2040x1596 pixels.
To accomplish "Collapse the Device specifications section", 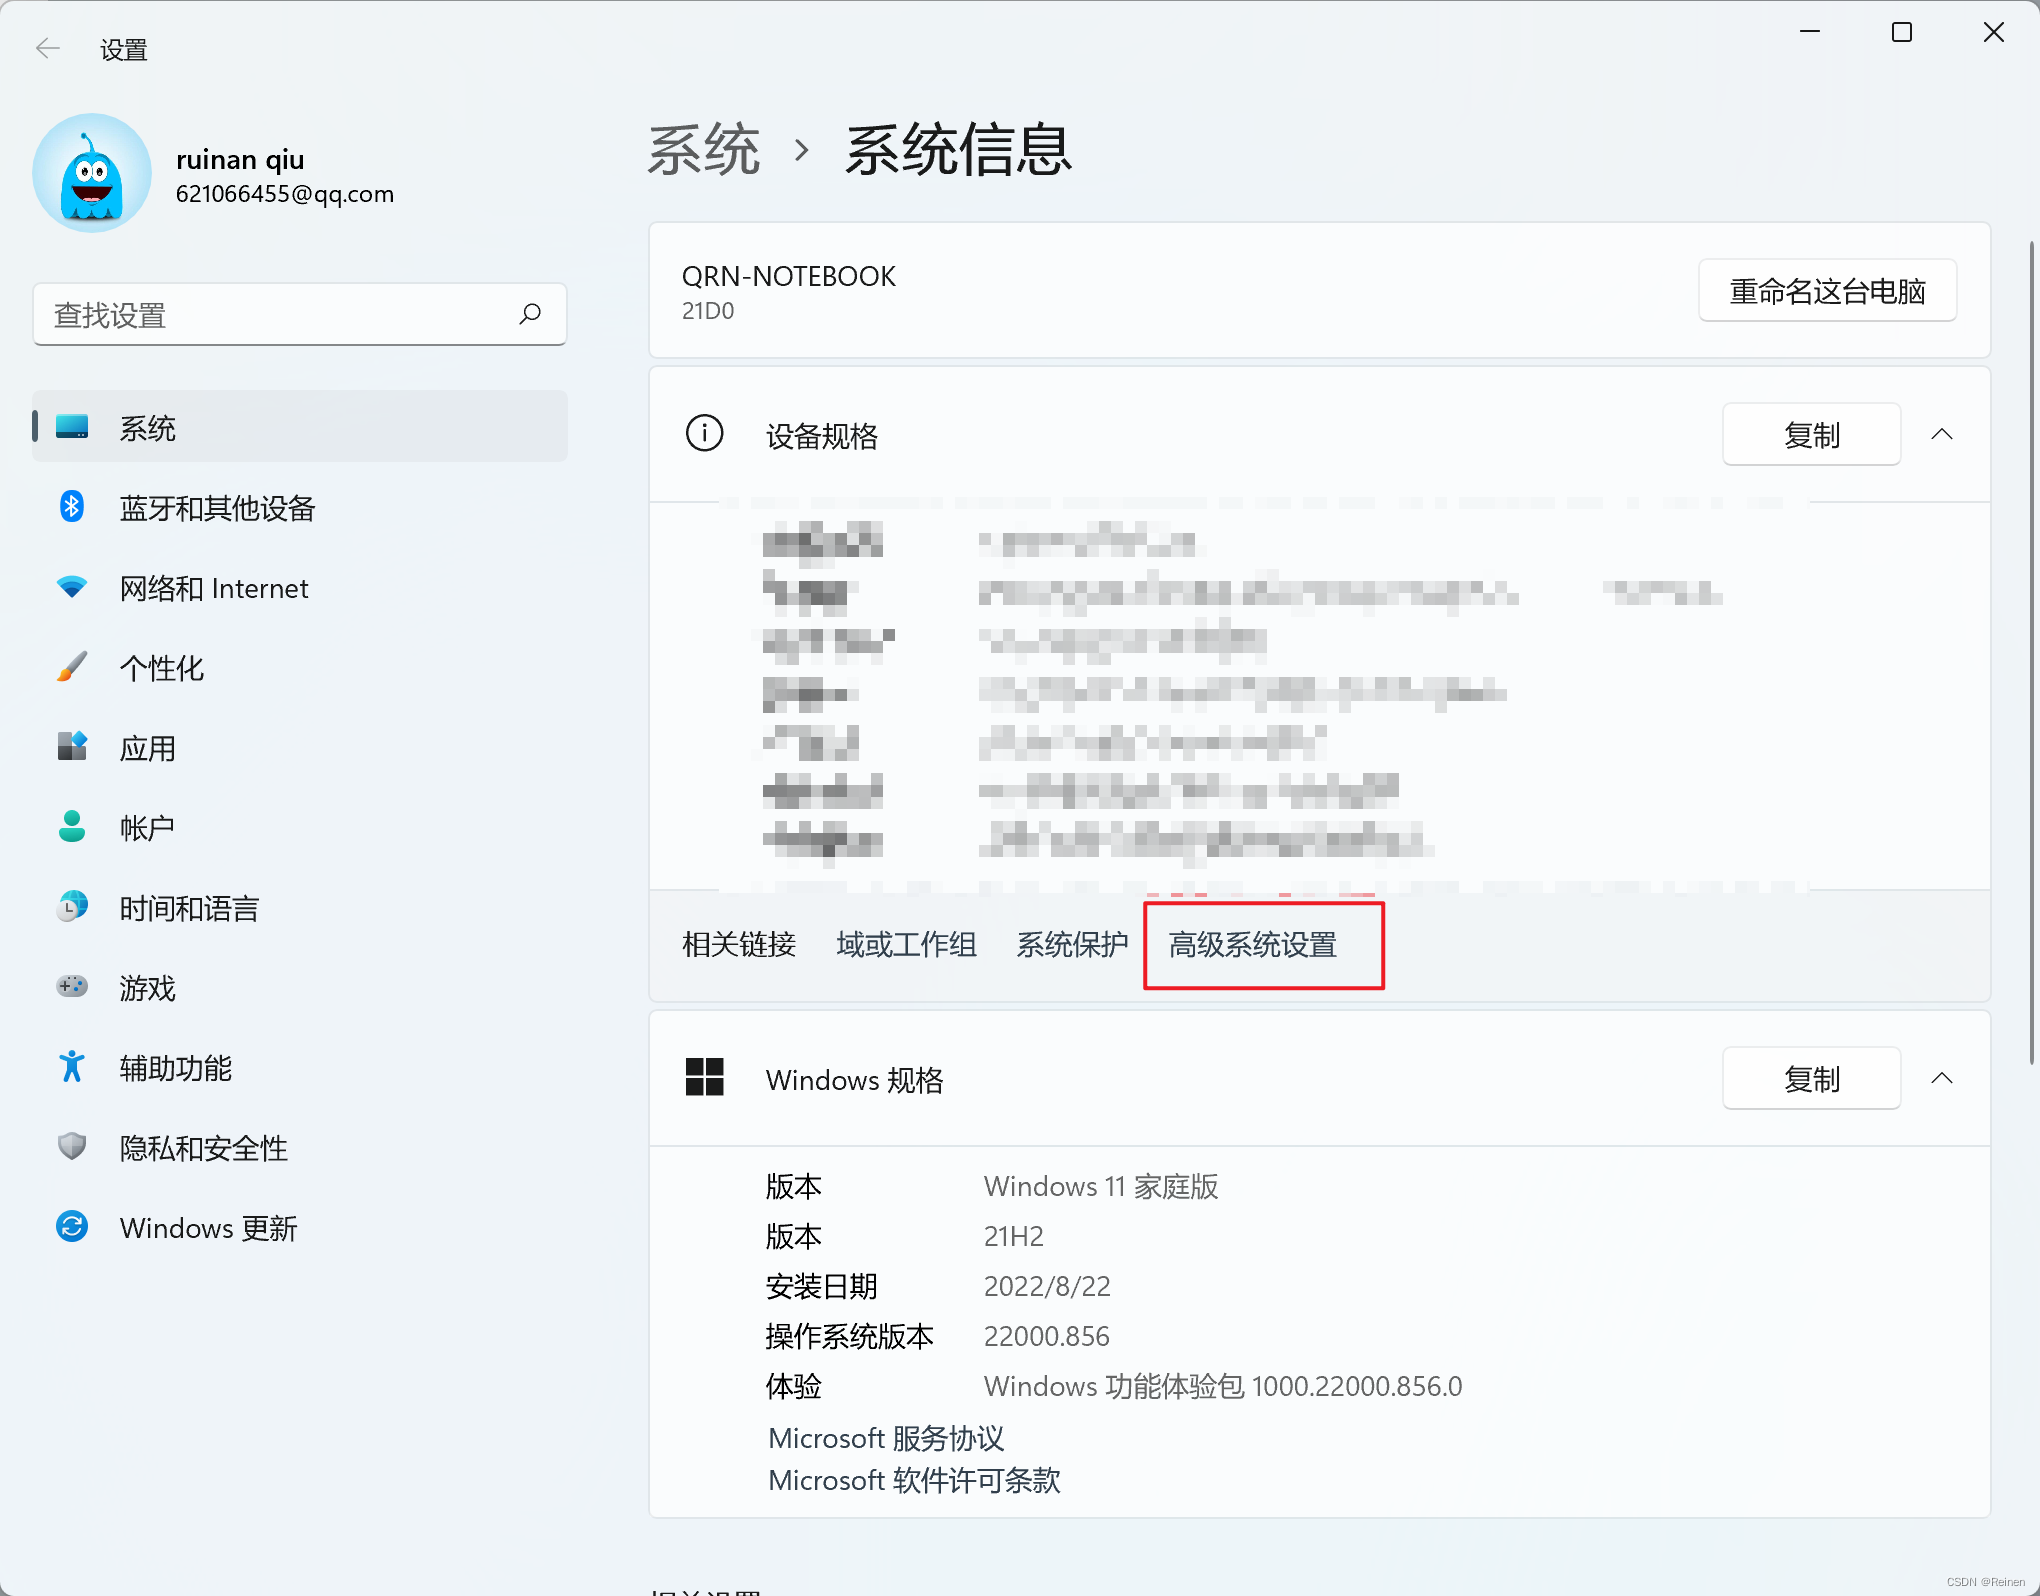I will [x=1941, y=434].
